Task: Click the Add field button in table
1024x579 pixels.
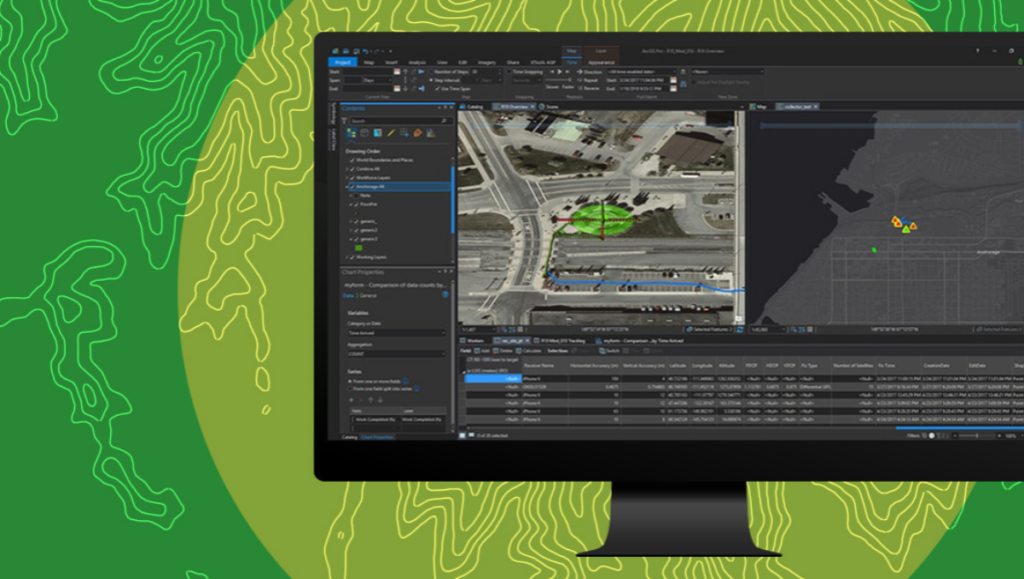Action: 482,351
